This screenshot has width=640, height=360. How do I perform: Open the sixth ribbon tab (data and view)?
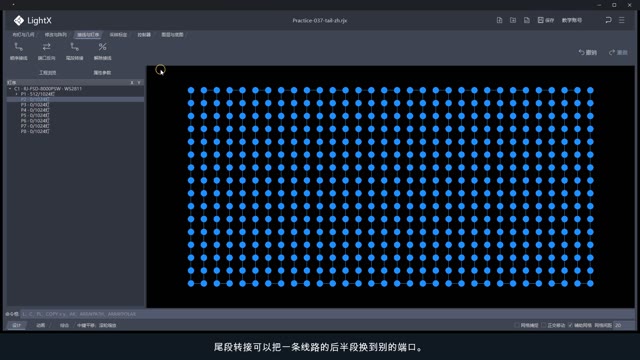[x=172, y=35]
